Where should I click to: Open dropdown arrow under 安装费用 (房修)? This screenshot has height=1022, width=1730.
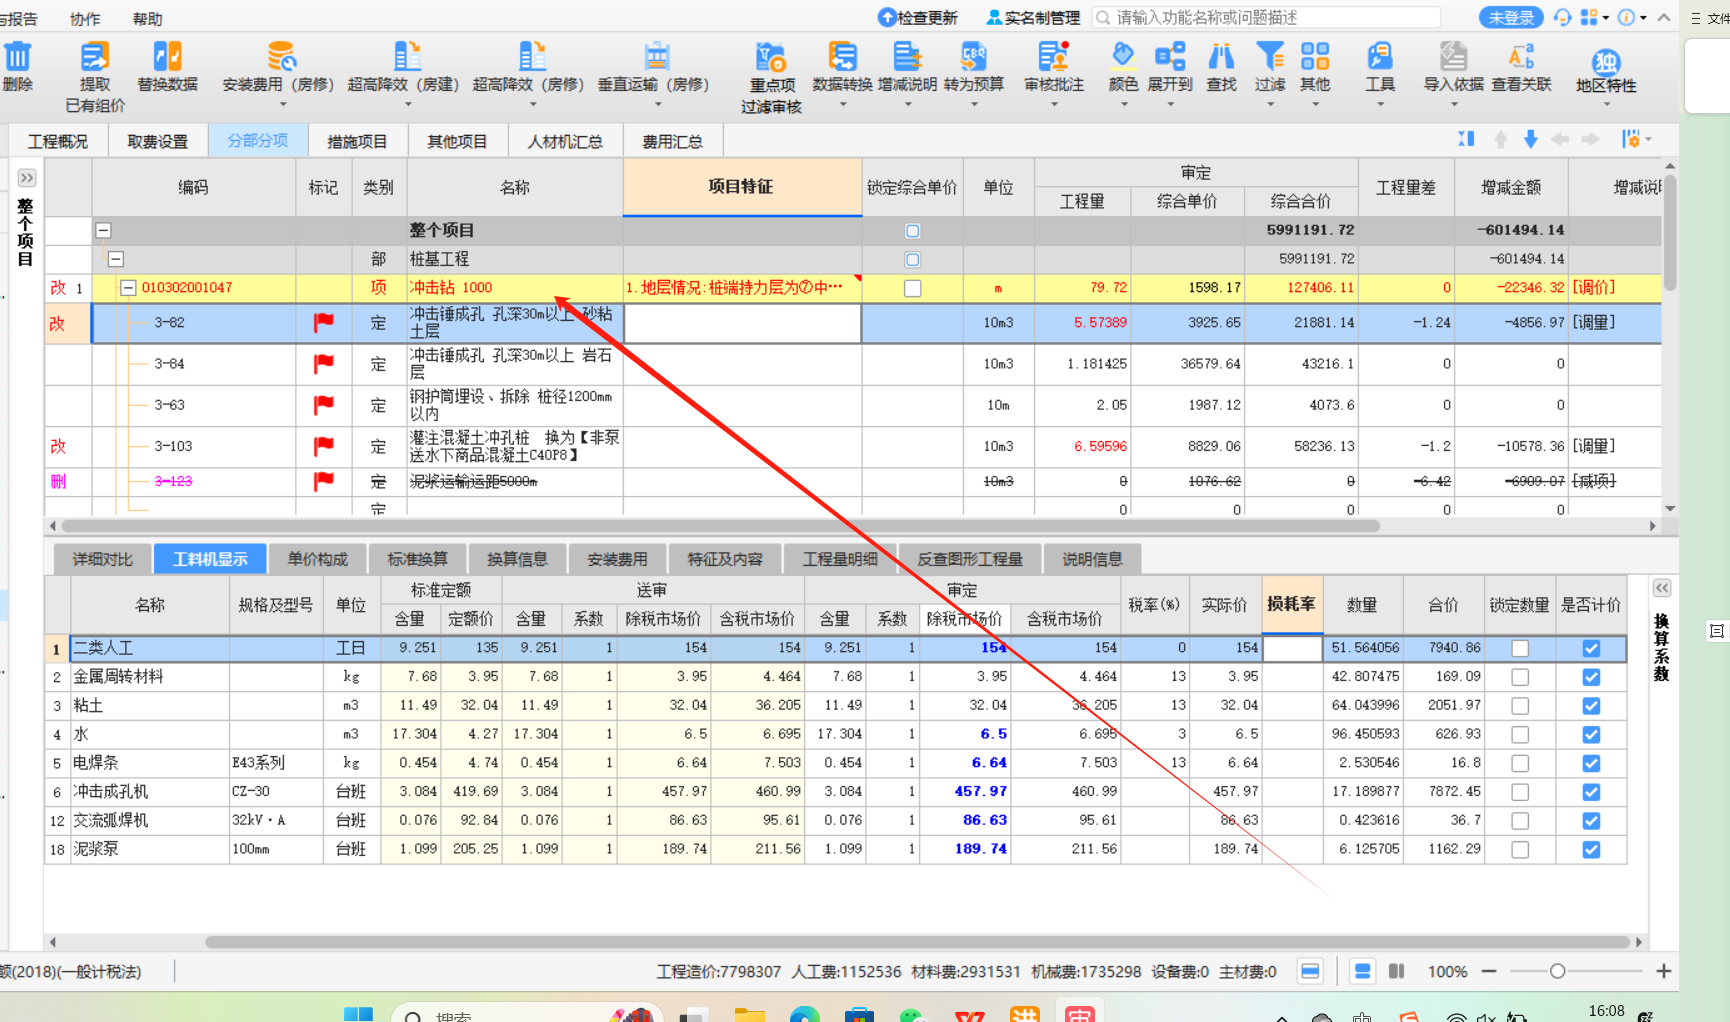(x=283, y=104)
